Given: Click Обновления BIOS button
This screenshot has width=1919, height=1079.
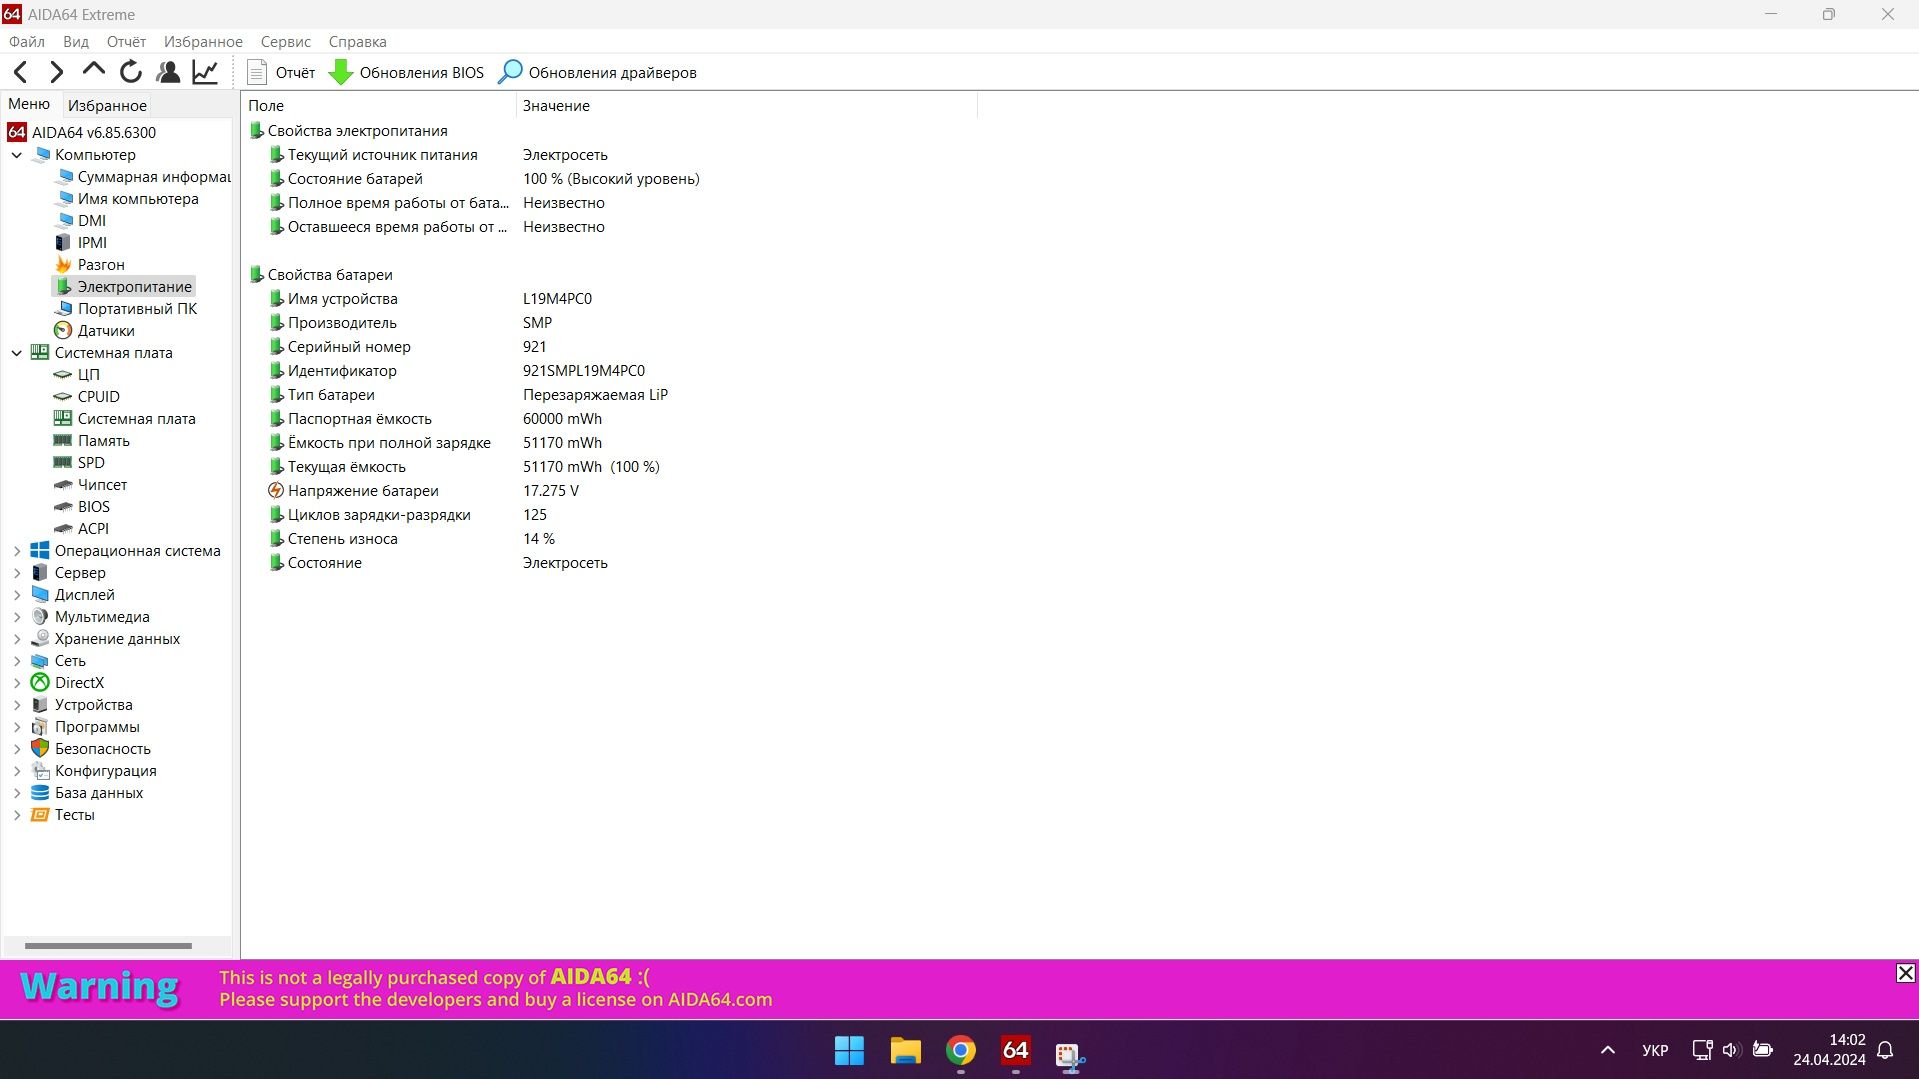Looking at the screenshot, I should (406, 72).
